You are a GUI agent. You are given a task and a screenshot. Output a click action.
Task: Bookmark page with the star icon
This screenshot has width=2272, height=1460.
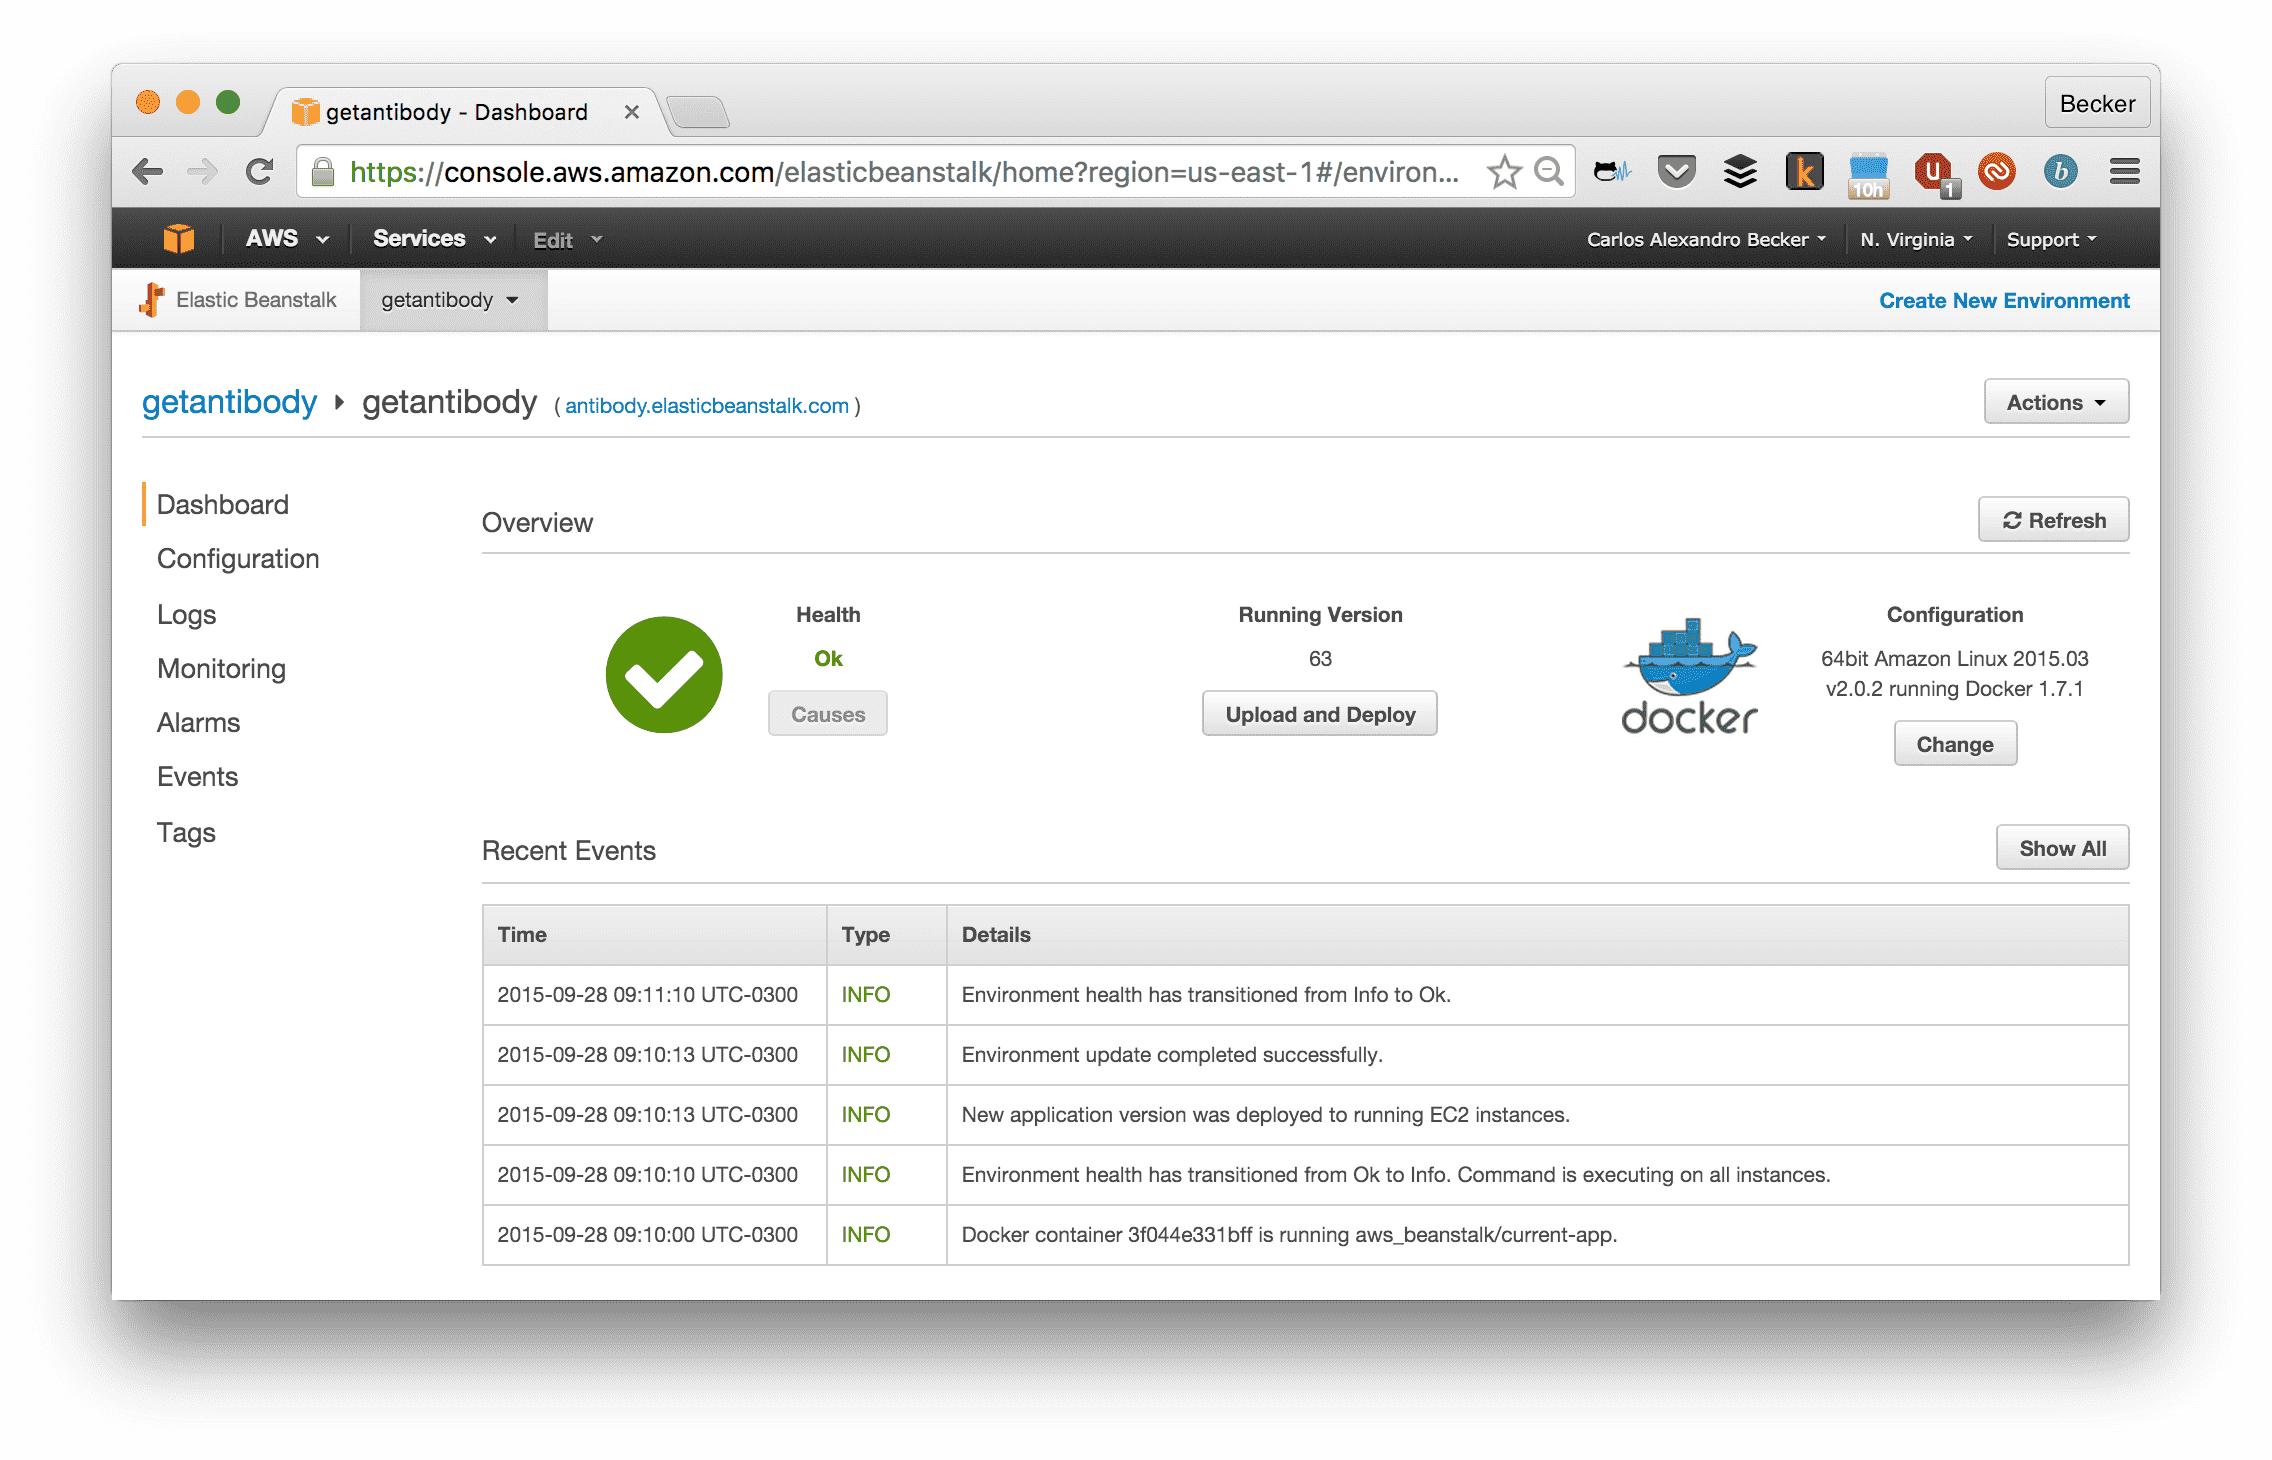tap(1504, 171)
